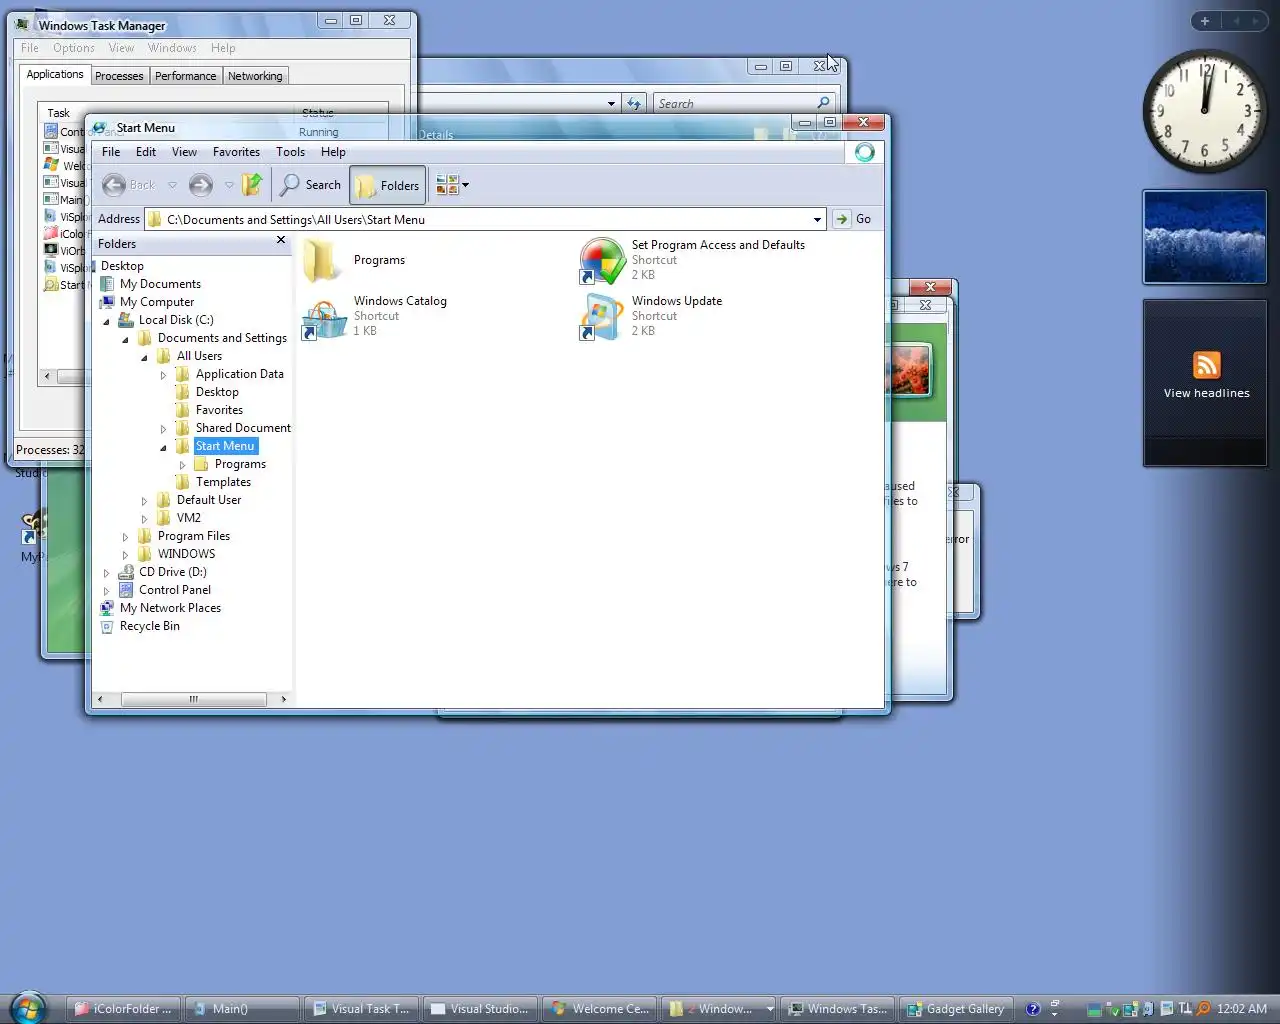Image resolution: width=1280 pixels, height=1024 pixels.
Task: Switch to Visual Studio taskbar button
Action: [x=480, y=1009]
